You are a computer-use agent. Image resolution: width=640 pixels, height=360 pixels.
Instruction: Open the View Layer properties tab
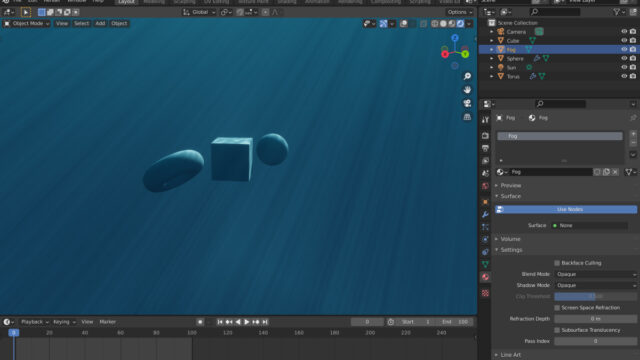[x=485, y=160]
